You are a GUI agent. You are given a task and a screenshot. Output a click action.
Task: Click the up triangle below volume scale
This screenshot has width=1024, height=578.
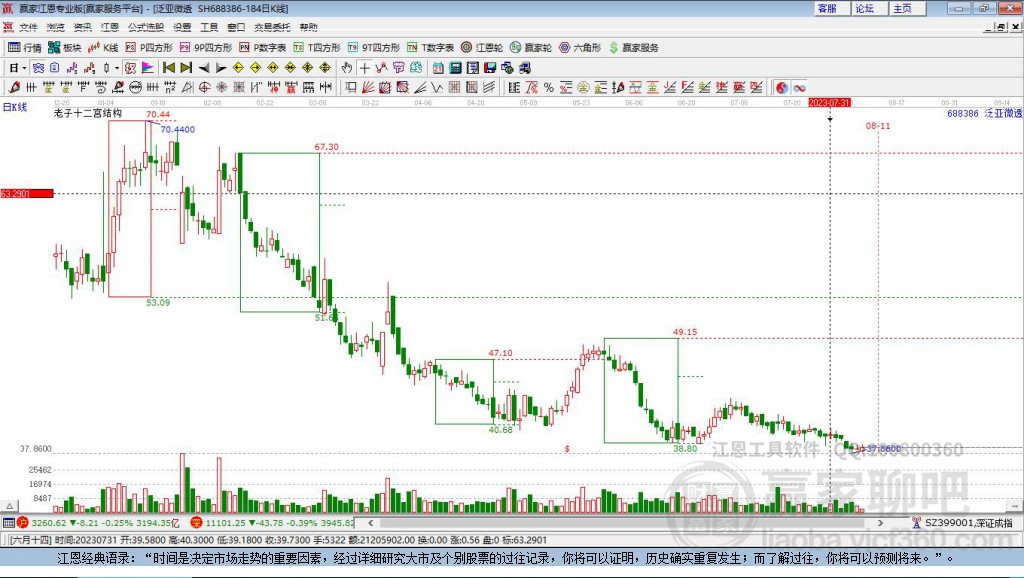pos(10,506)
